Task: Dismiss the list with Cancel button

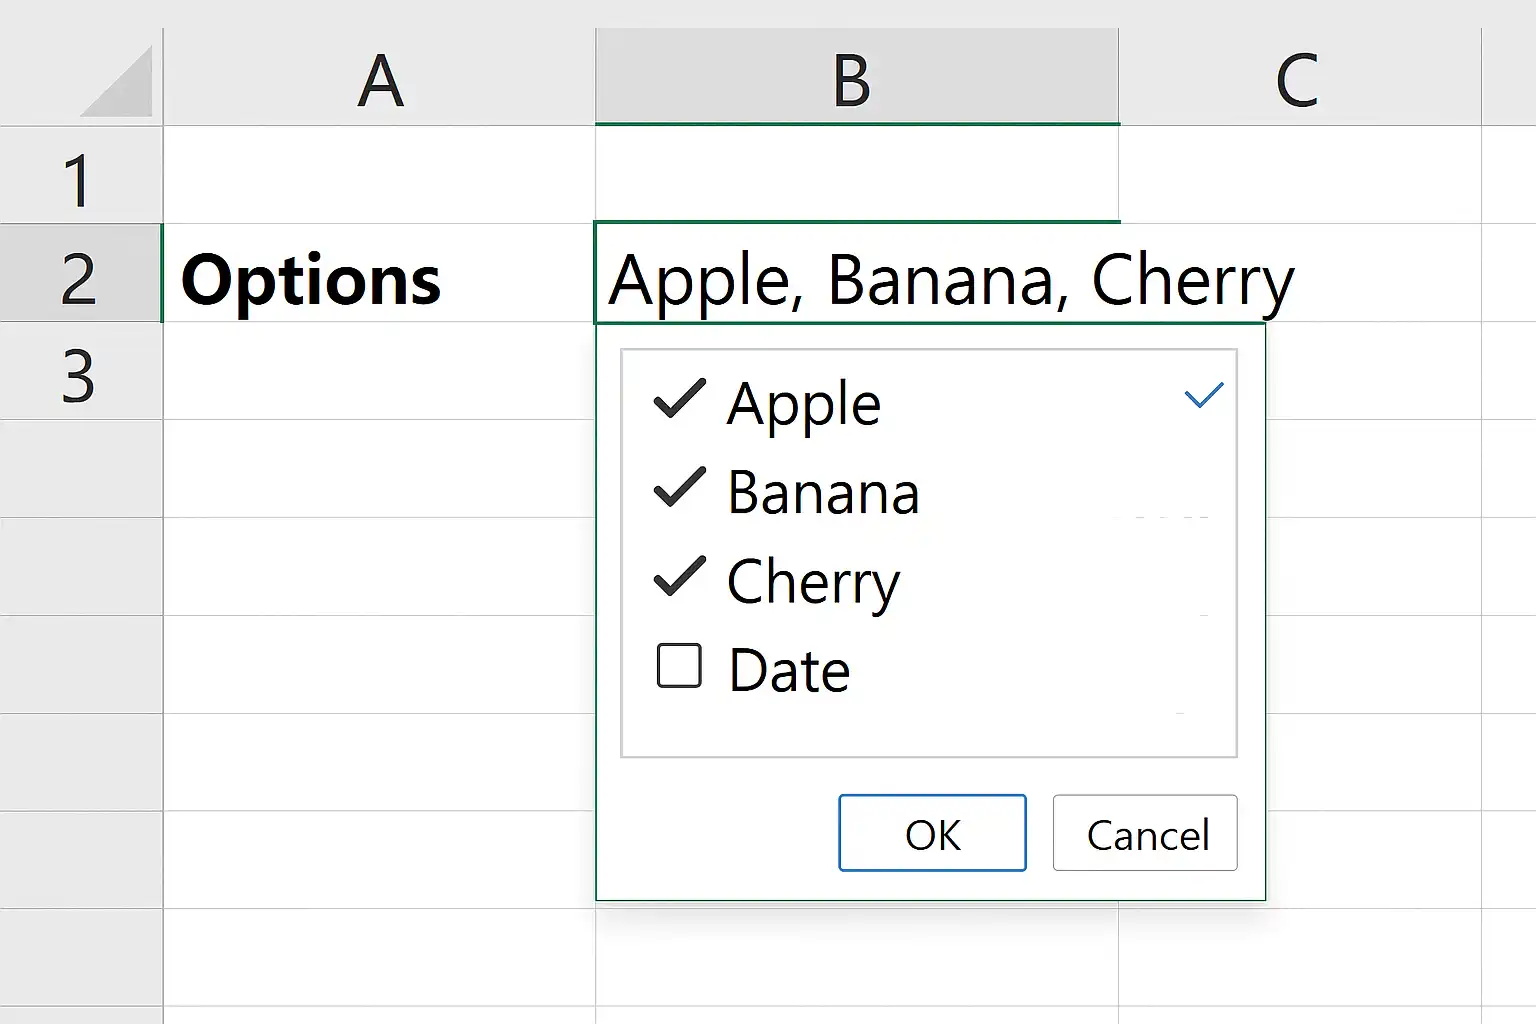Action: 1145,833
